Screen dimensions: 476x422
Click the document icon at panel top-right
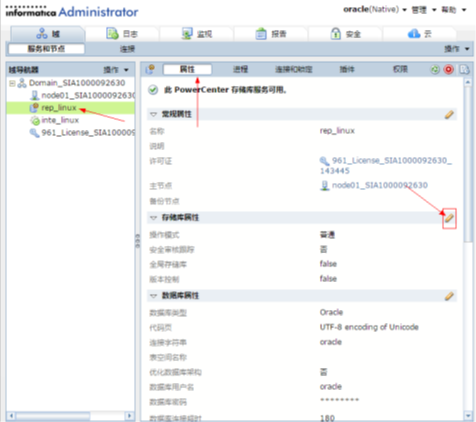coord(464,69)
